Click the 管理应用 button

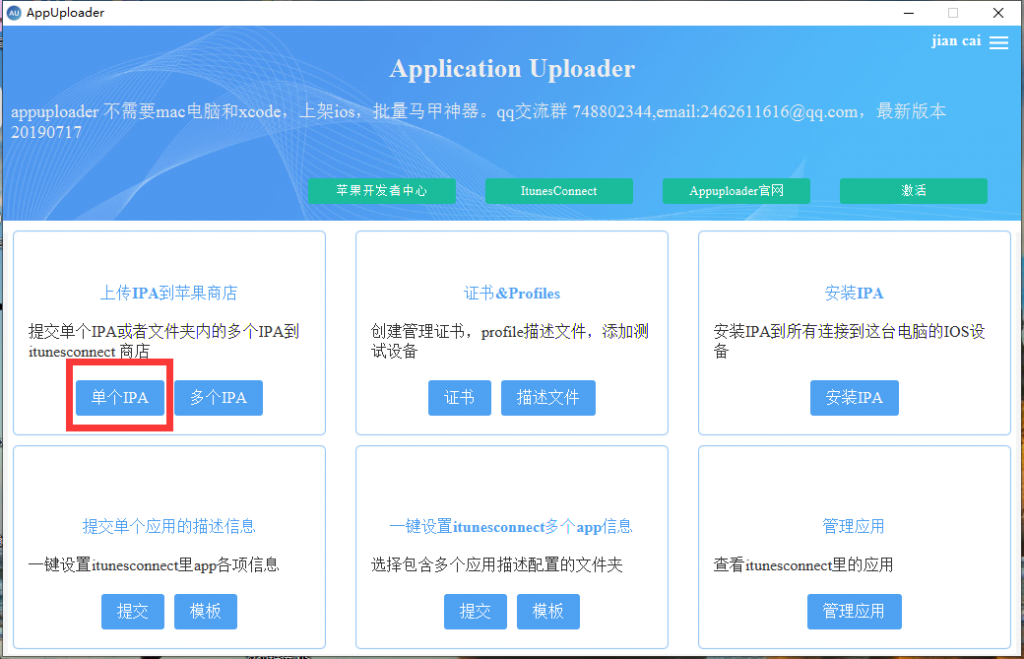[854, 611]
